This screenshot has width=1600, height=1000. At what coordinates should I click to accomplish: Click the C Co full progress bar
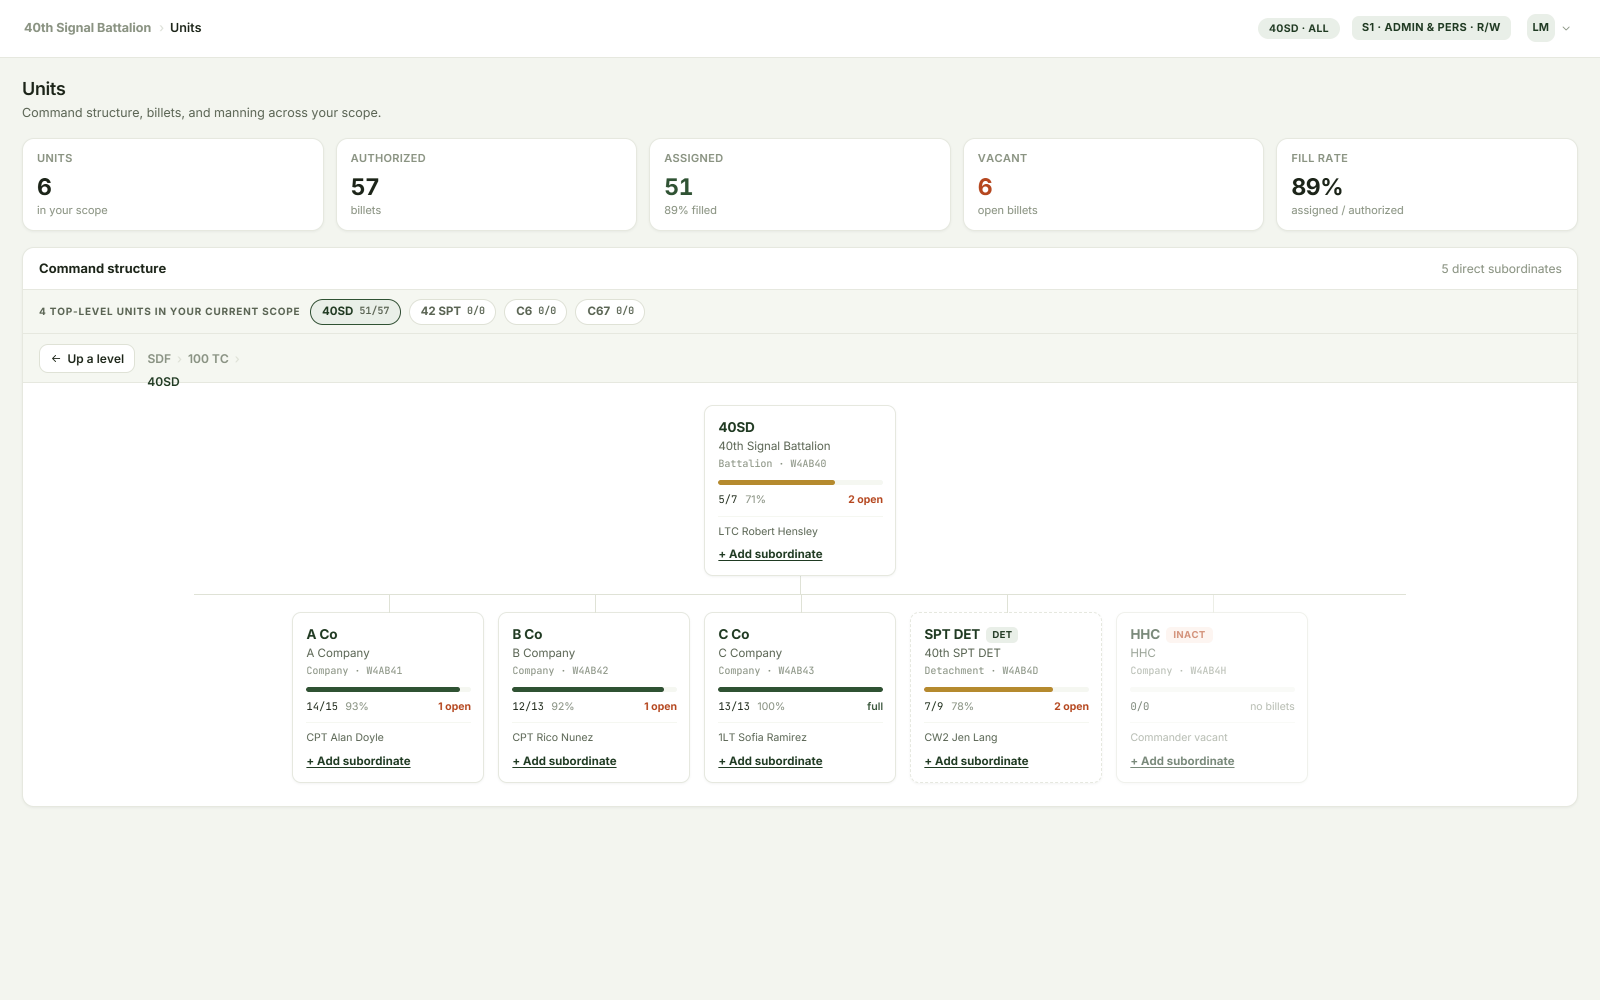coord(800,689)
